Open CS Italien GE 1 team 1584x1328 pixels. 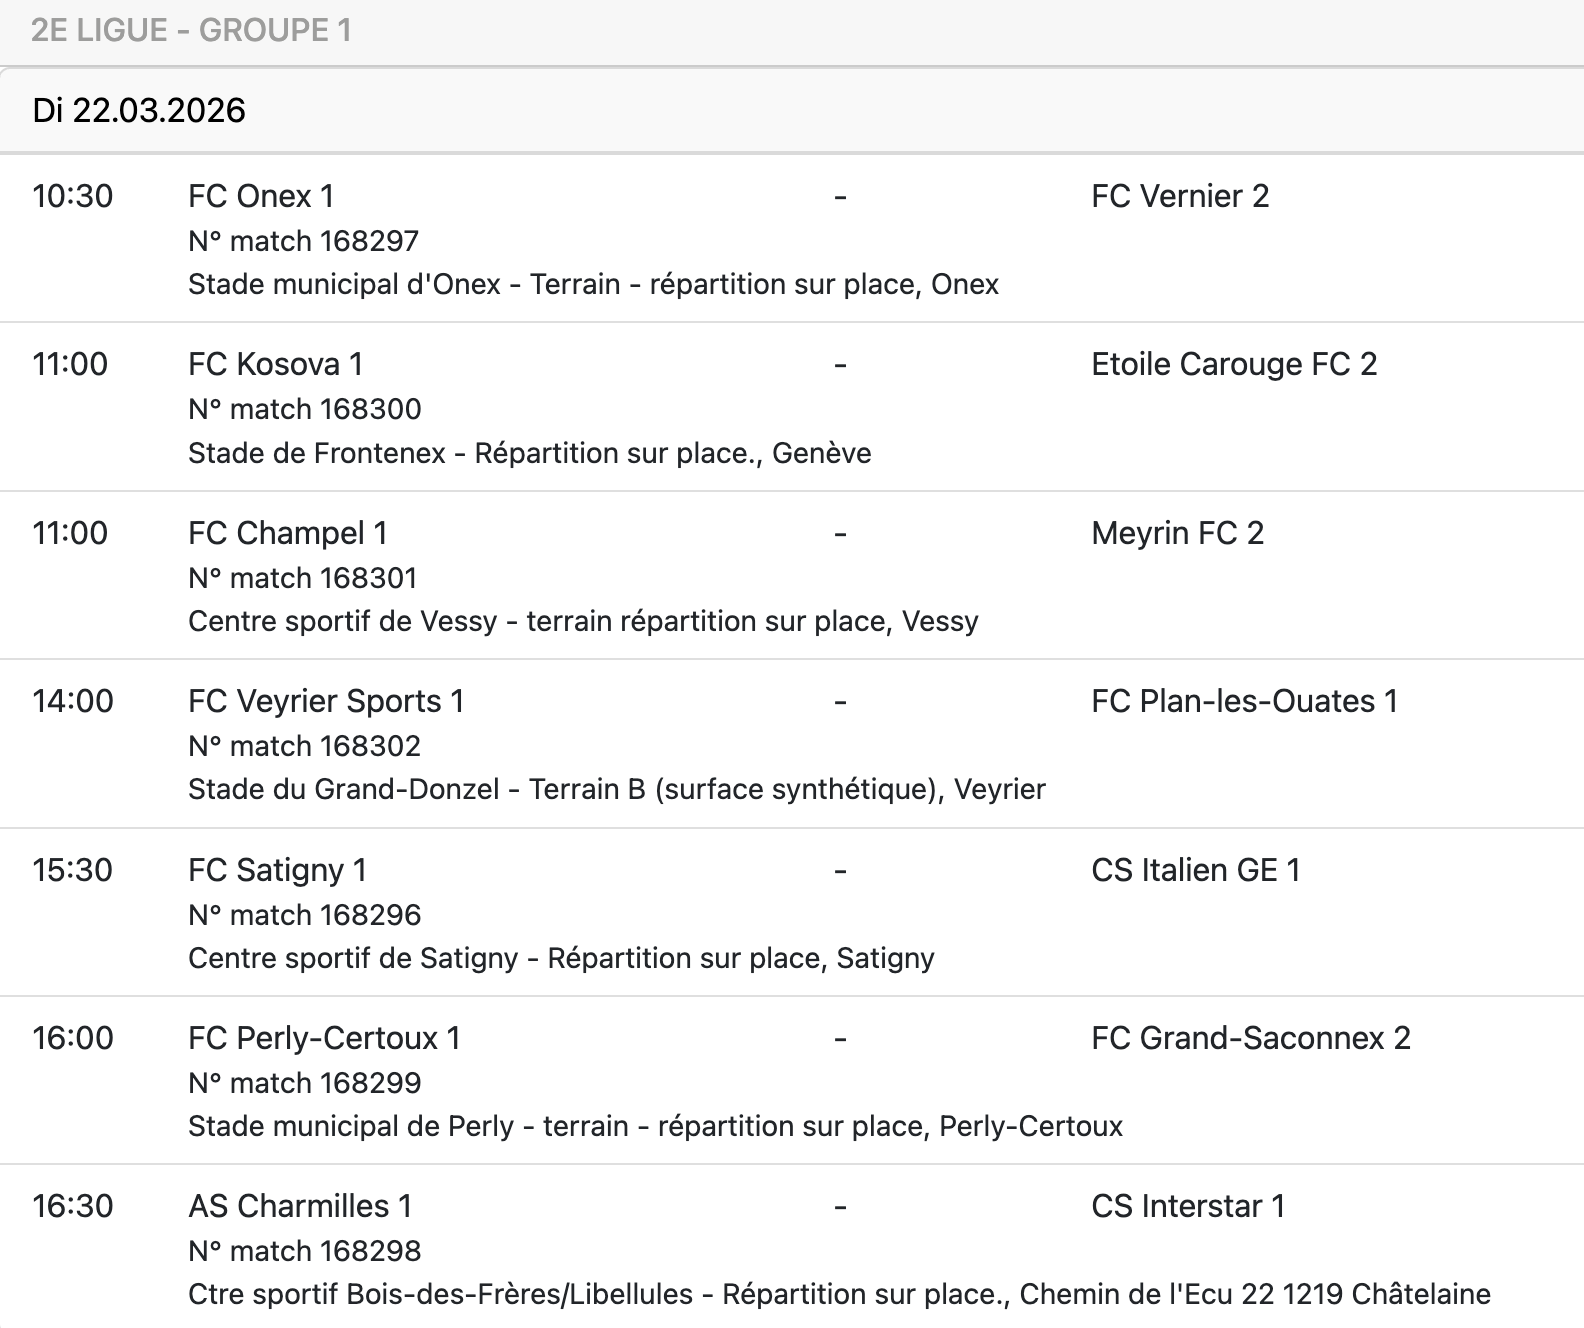click(x=1195, y=870)
